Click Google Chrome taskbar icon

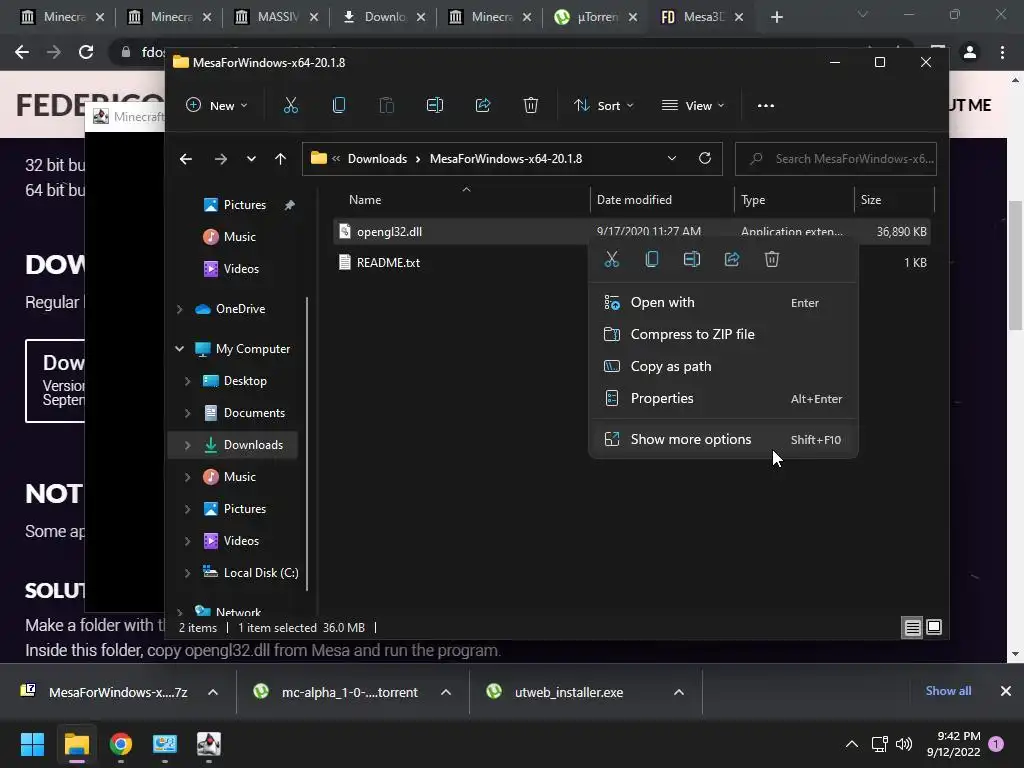tap(121, 744)
